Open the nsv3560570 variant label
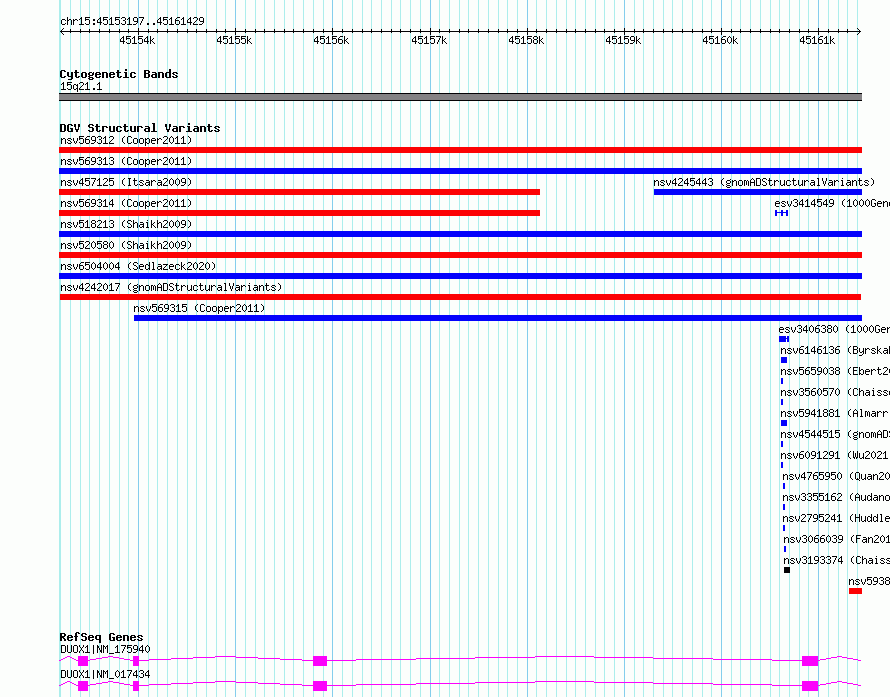The image size is (890, 697). pyautogui.click(x=835, y=392)
